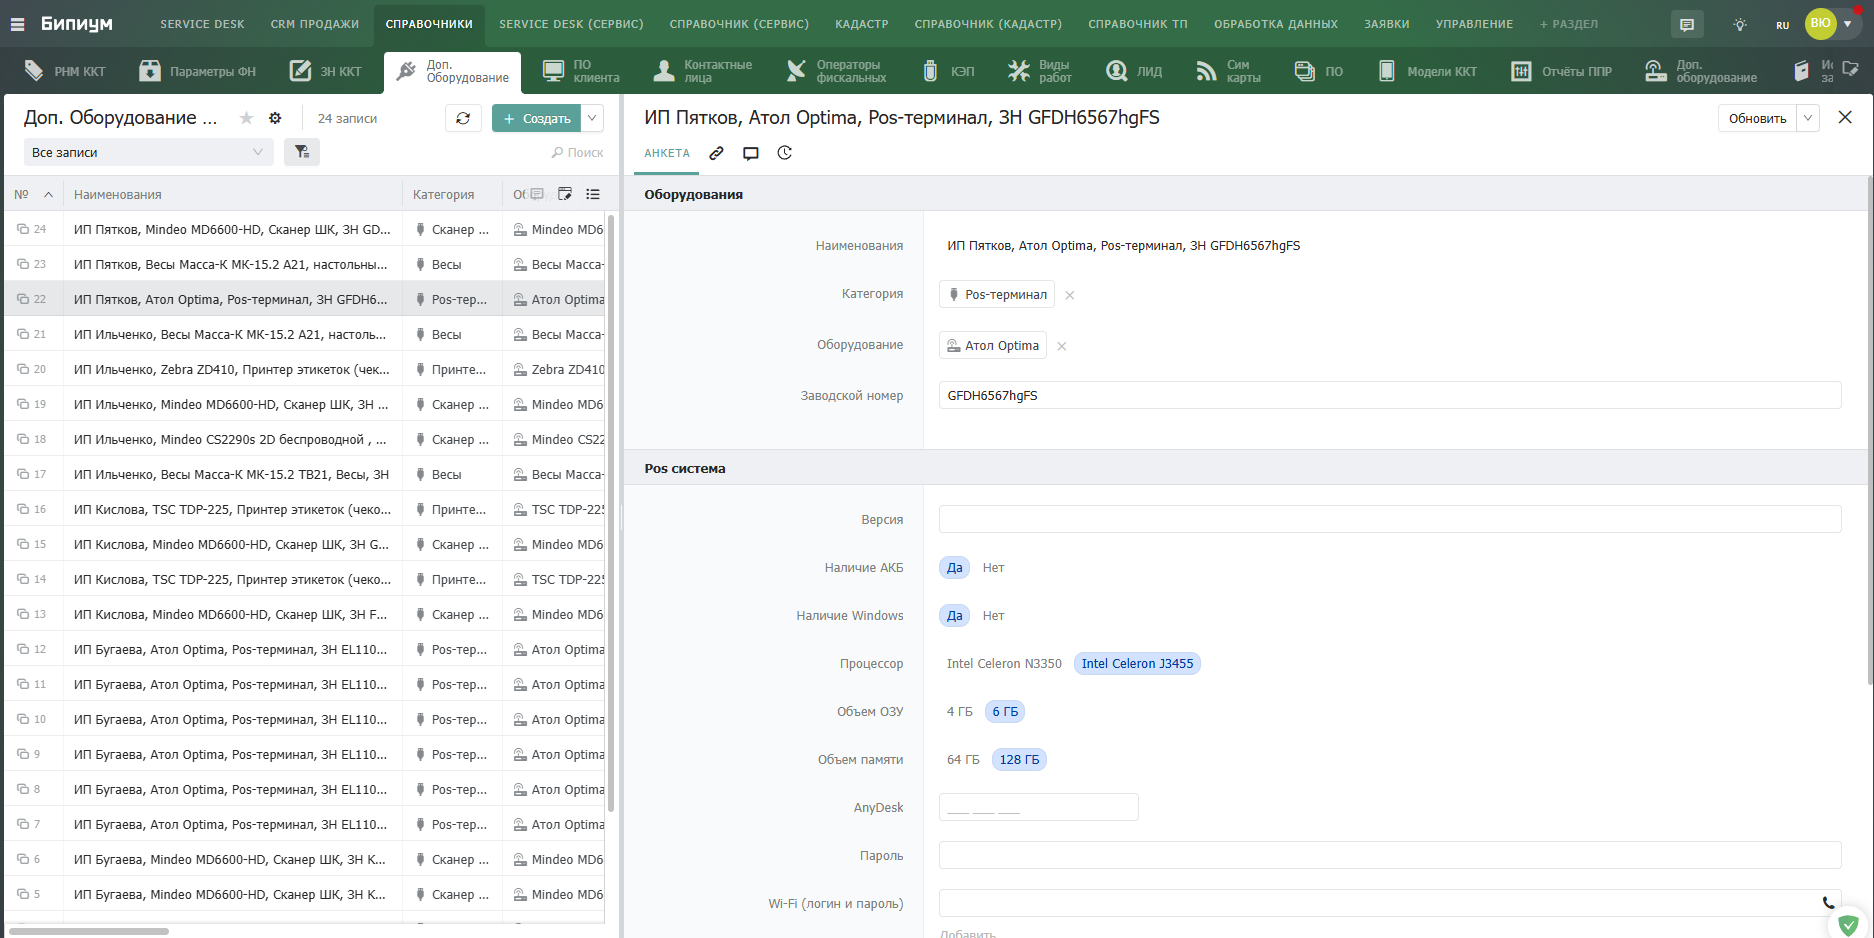Clear the Pos-терминал category value
Image resolution: width=1874 pixels, height=938 pixels.
(x=1070, y=295)
